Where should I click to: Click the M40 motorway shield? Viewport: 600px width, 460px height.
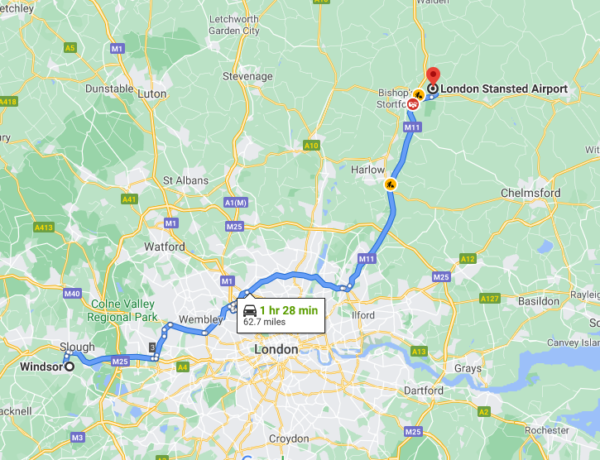[72, 294]
